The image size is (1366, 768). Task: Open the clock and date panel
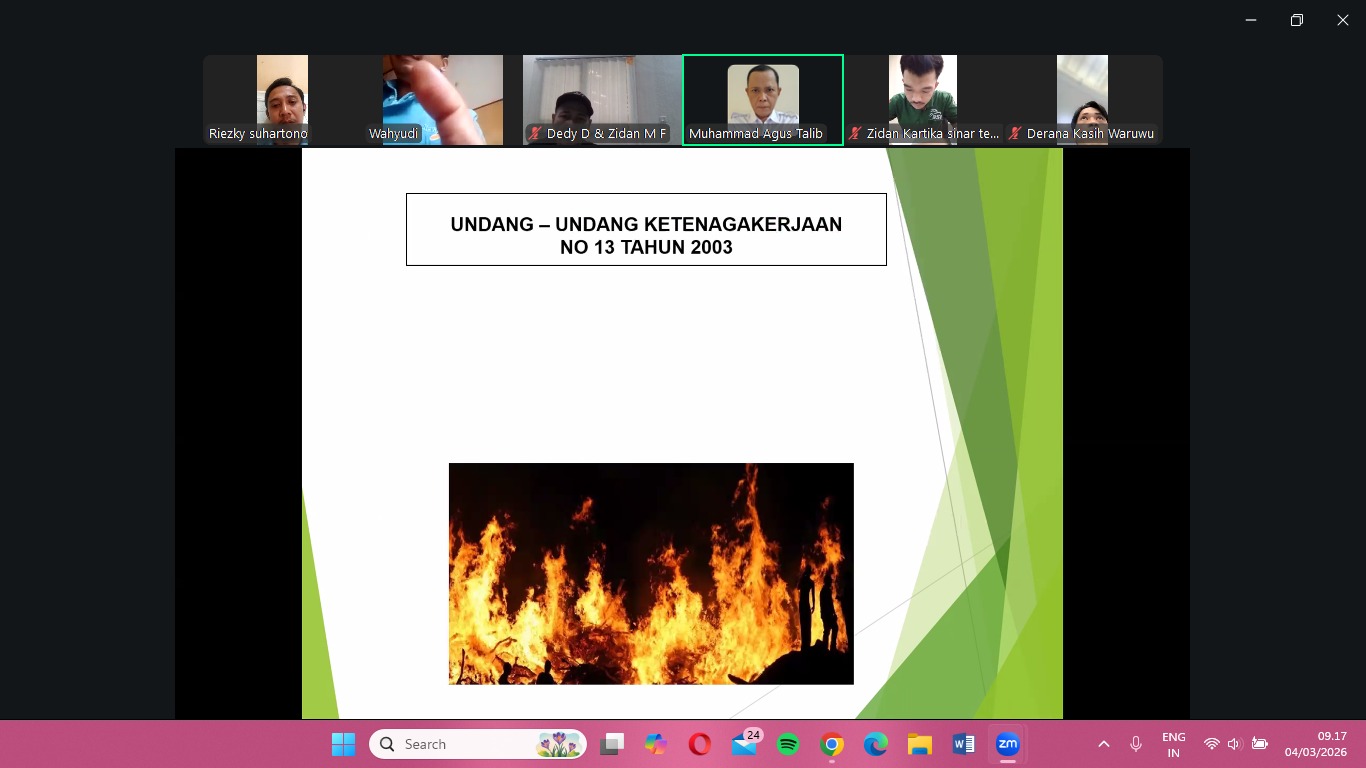point(1316,744)
